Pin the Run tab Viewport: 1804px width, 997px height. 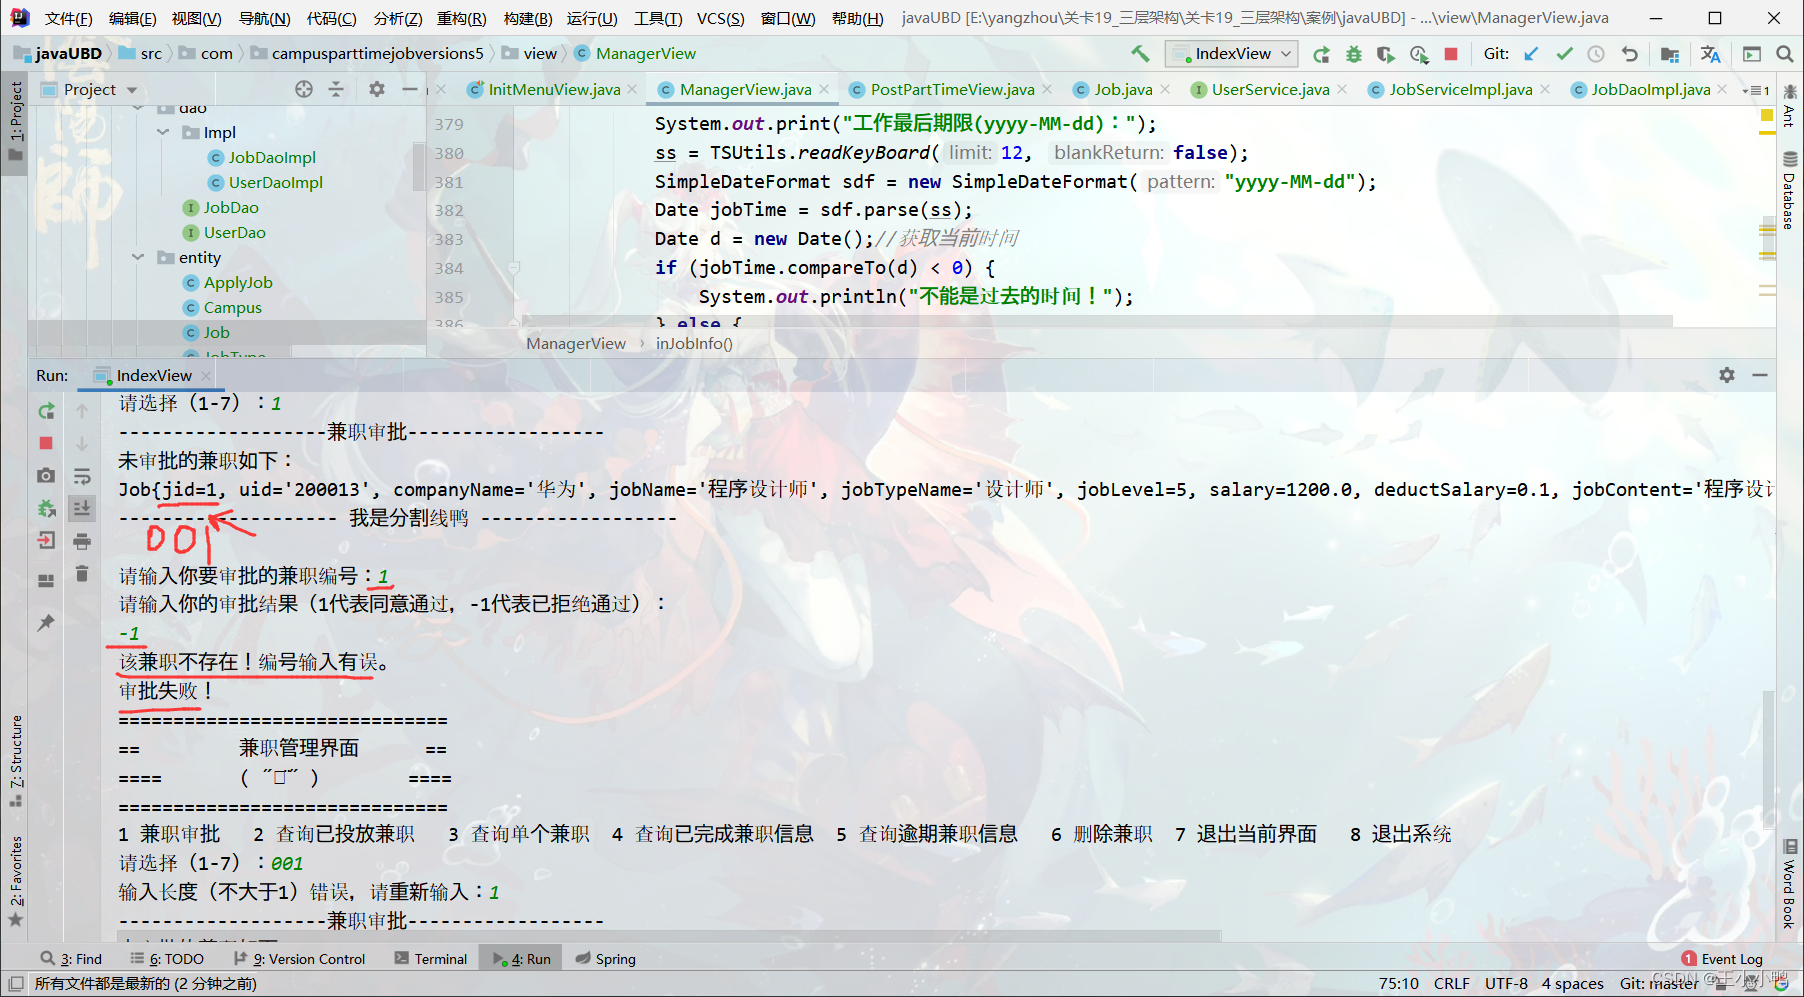[x=46, y=623]
